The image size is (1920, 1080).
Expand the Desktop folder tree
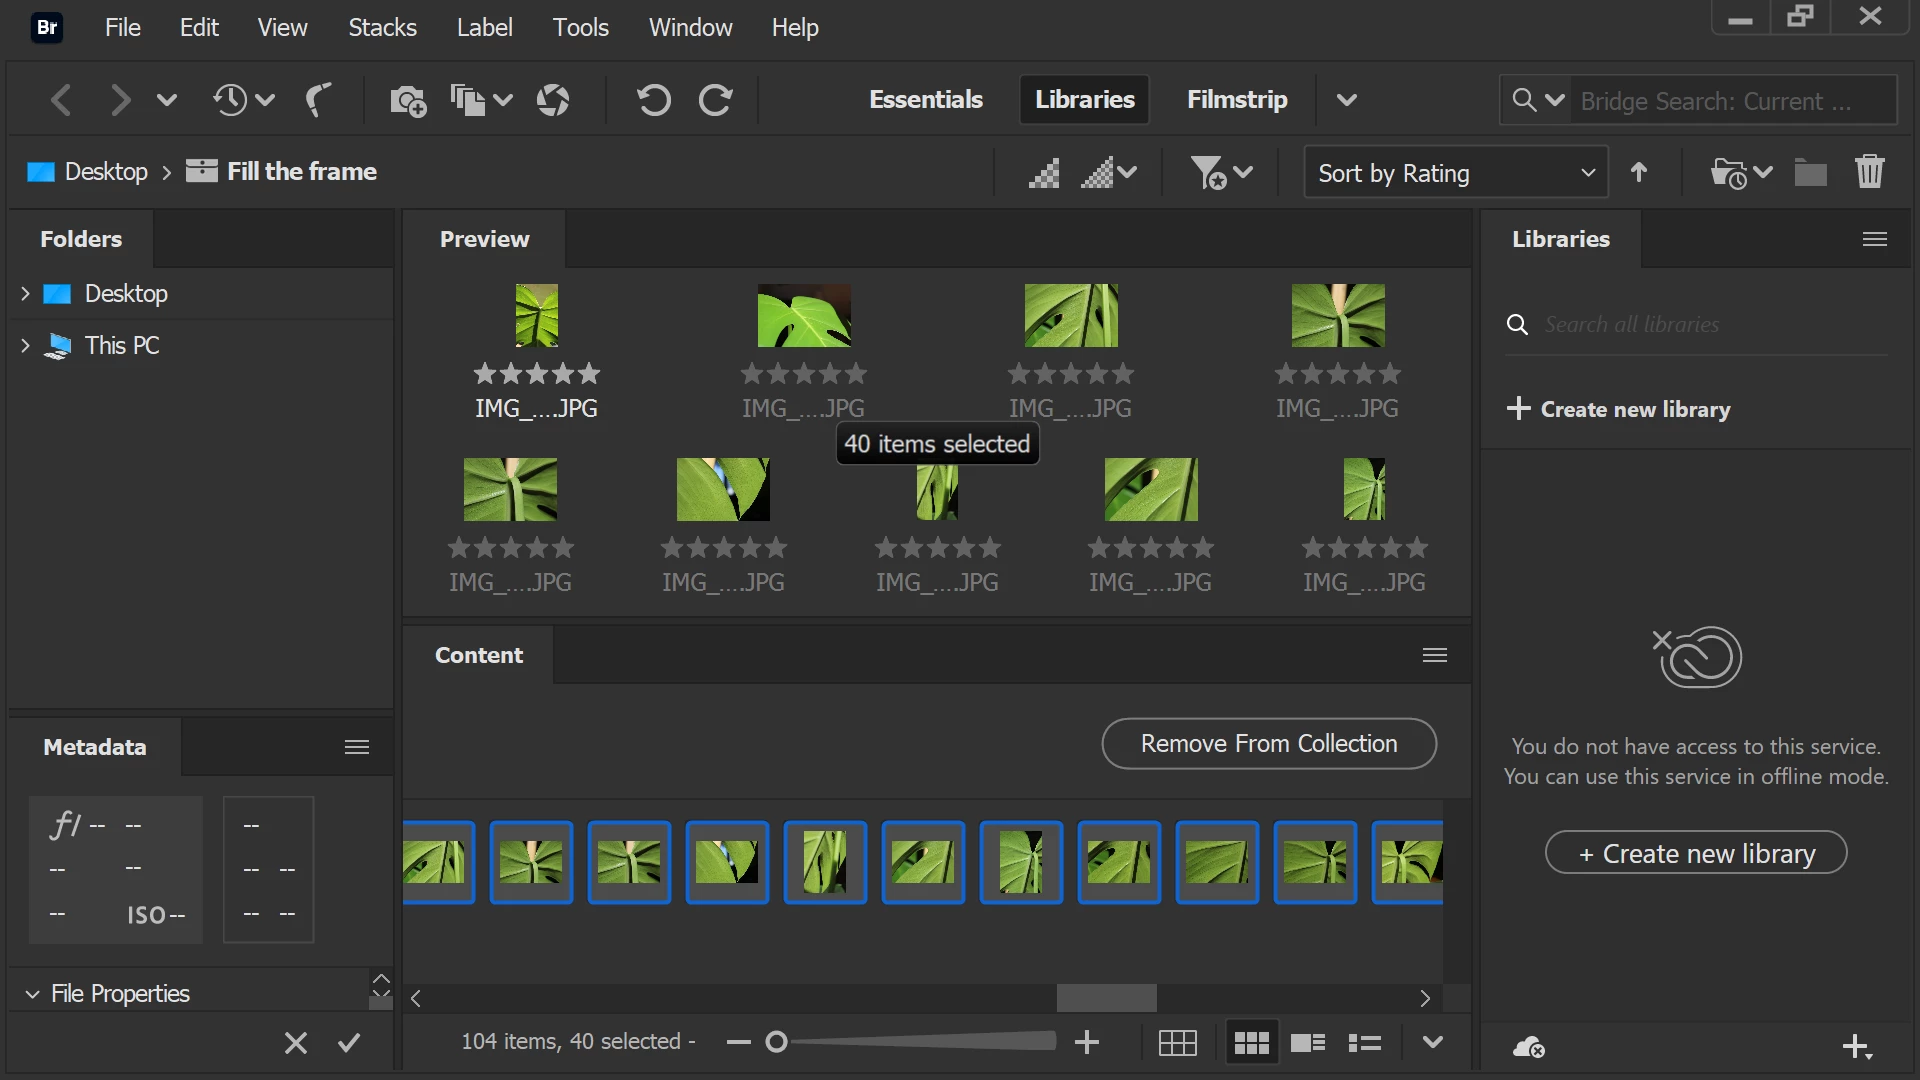[25, 294]
